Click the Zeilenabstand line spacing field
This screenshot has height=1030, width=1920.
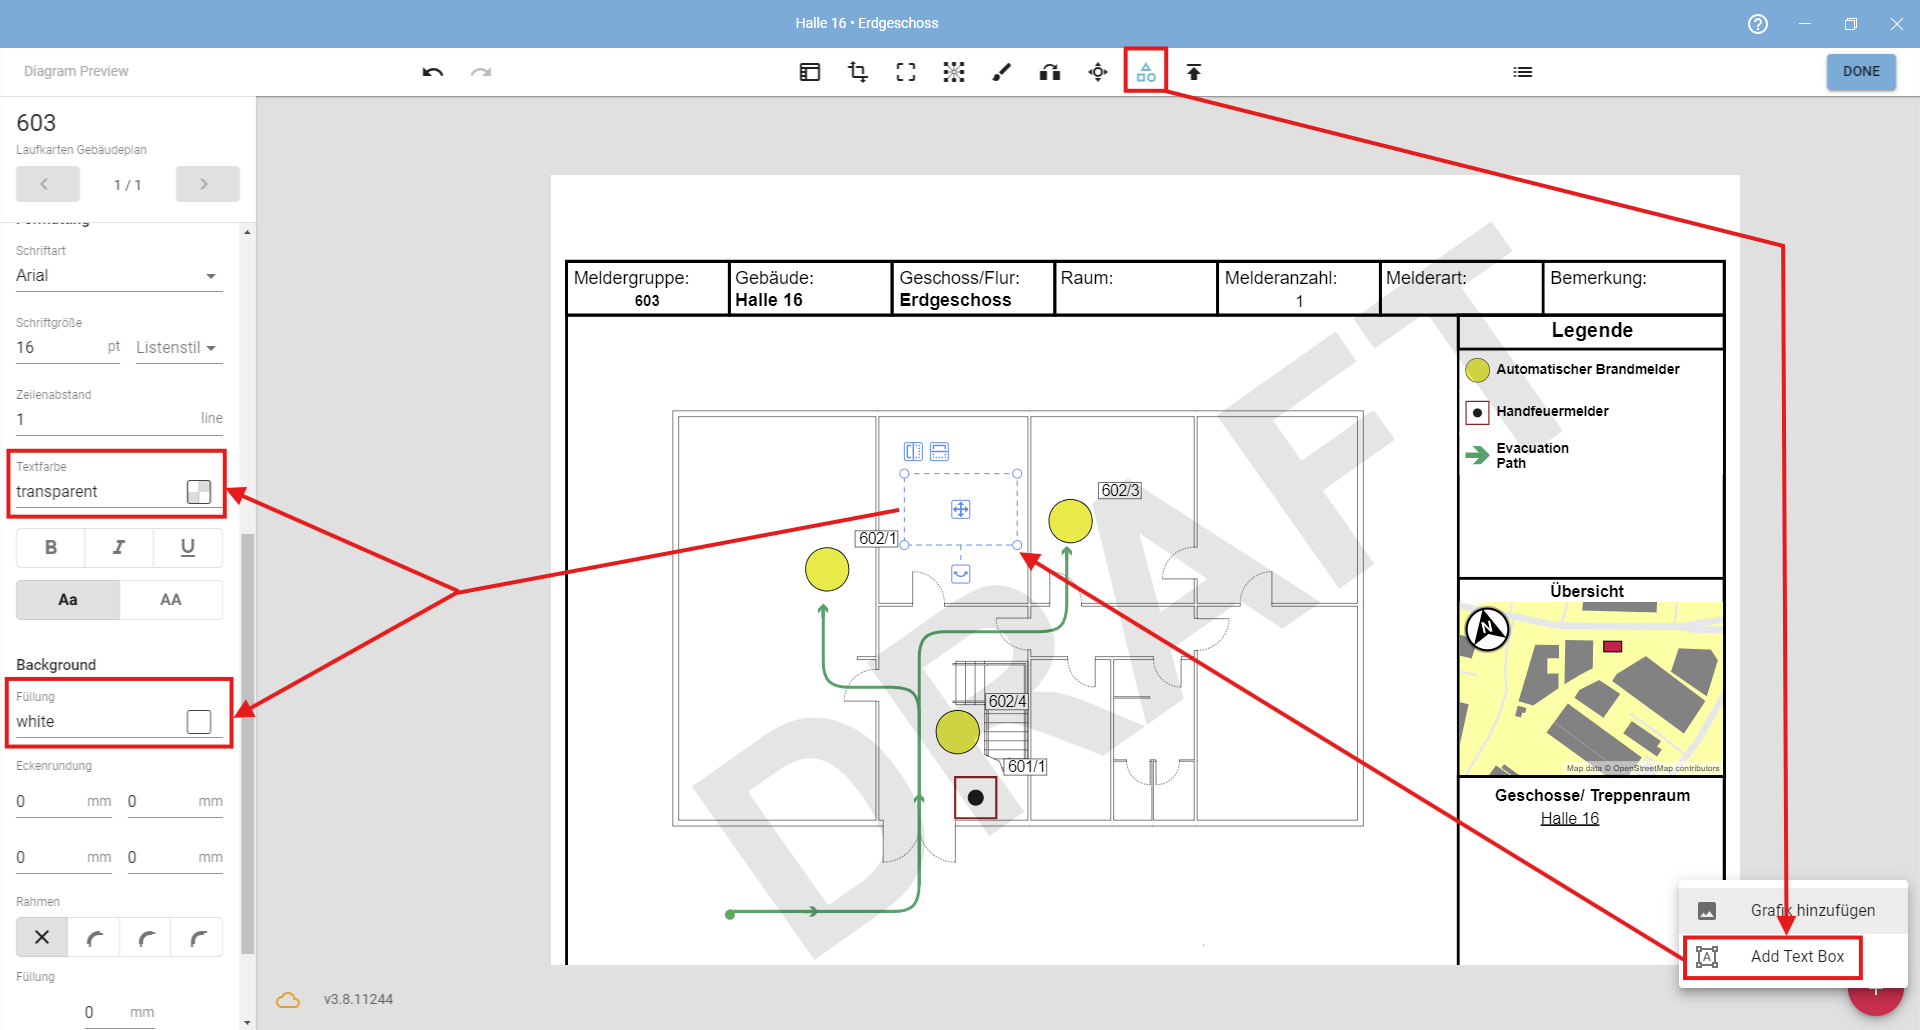(x=119, y=420)
